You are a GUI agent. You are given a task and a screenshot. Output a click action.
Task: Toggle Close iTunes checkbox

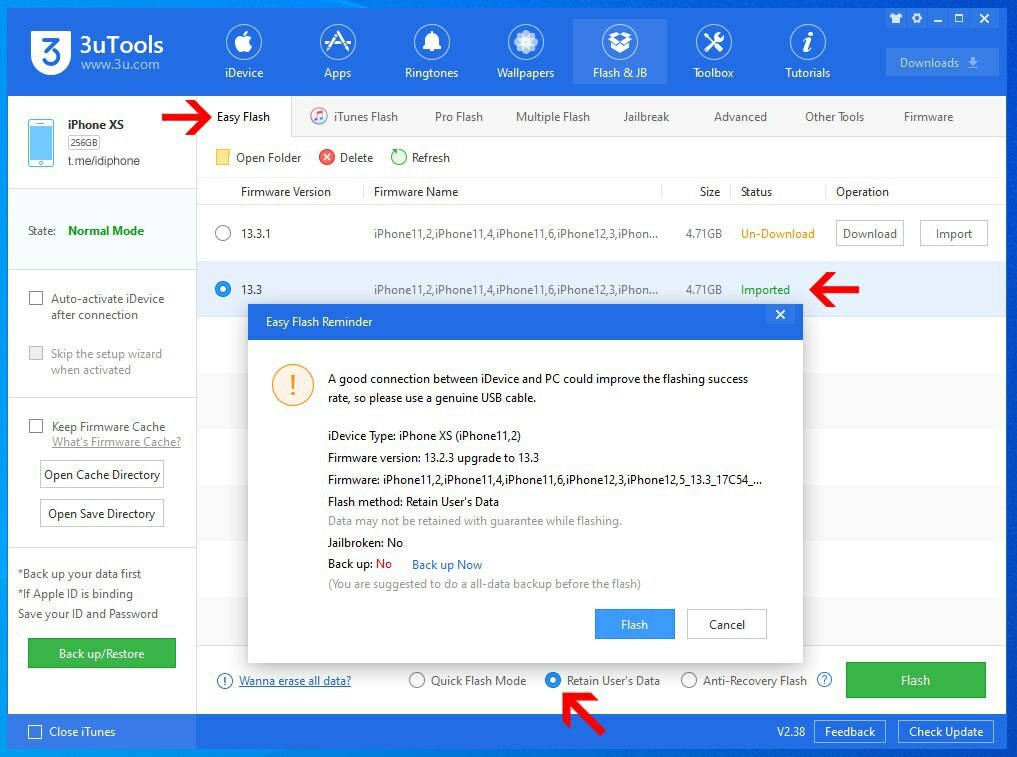coord(35,732)
